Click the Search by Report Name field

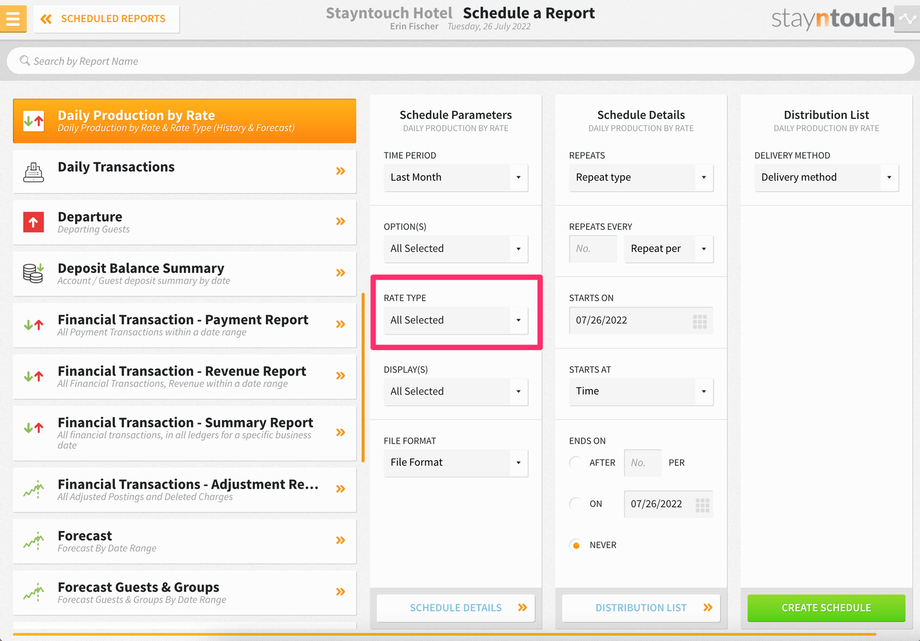click(x=460, y=61)
